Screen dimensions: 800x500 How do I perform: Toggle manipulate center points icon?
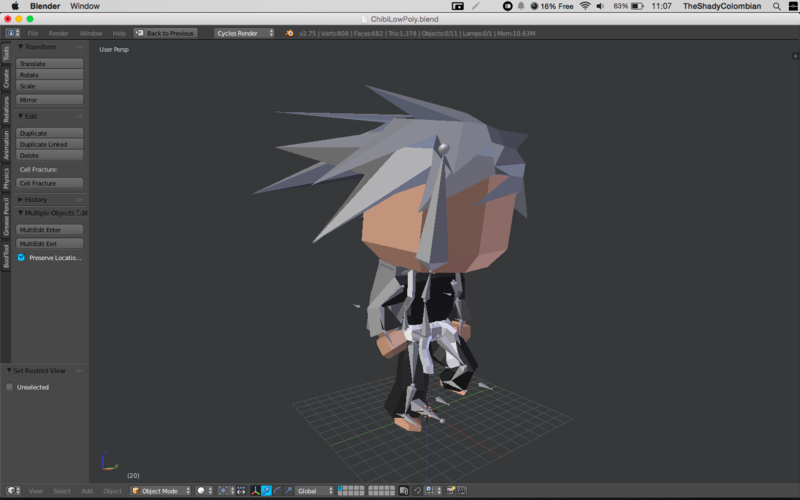click(241, 490)
